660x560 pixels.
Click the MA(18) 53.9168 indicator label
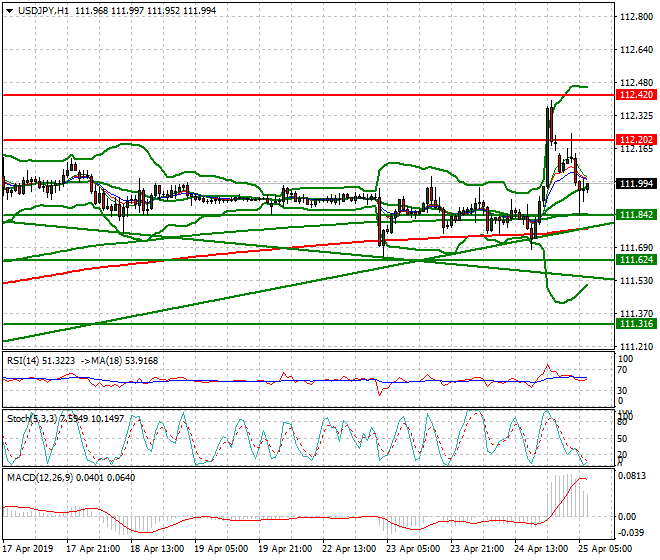[125, 361]
